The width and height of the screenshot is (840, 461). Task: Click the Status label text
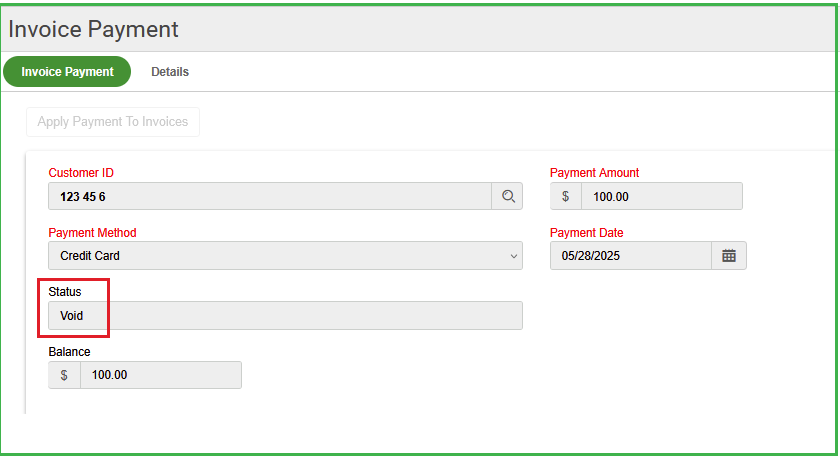click(x=65, y=292)
